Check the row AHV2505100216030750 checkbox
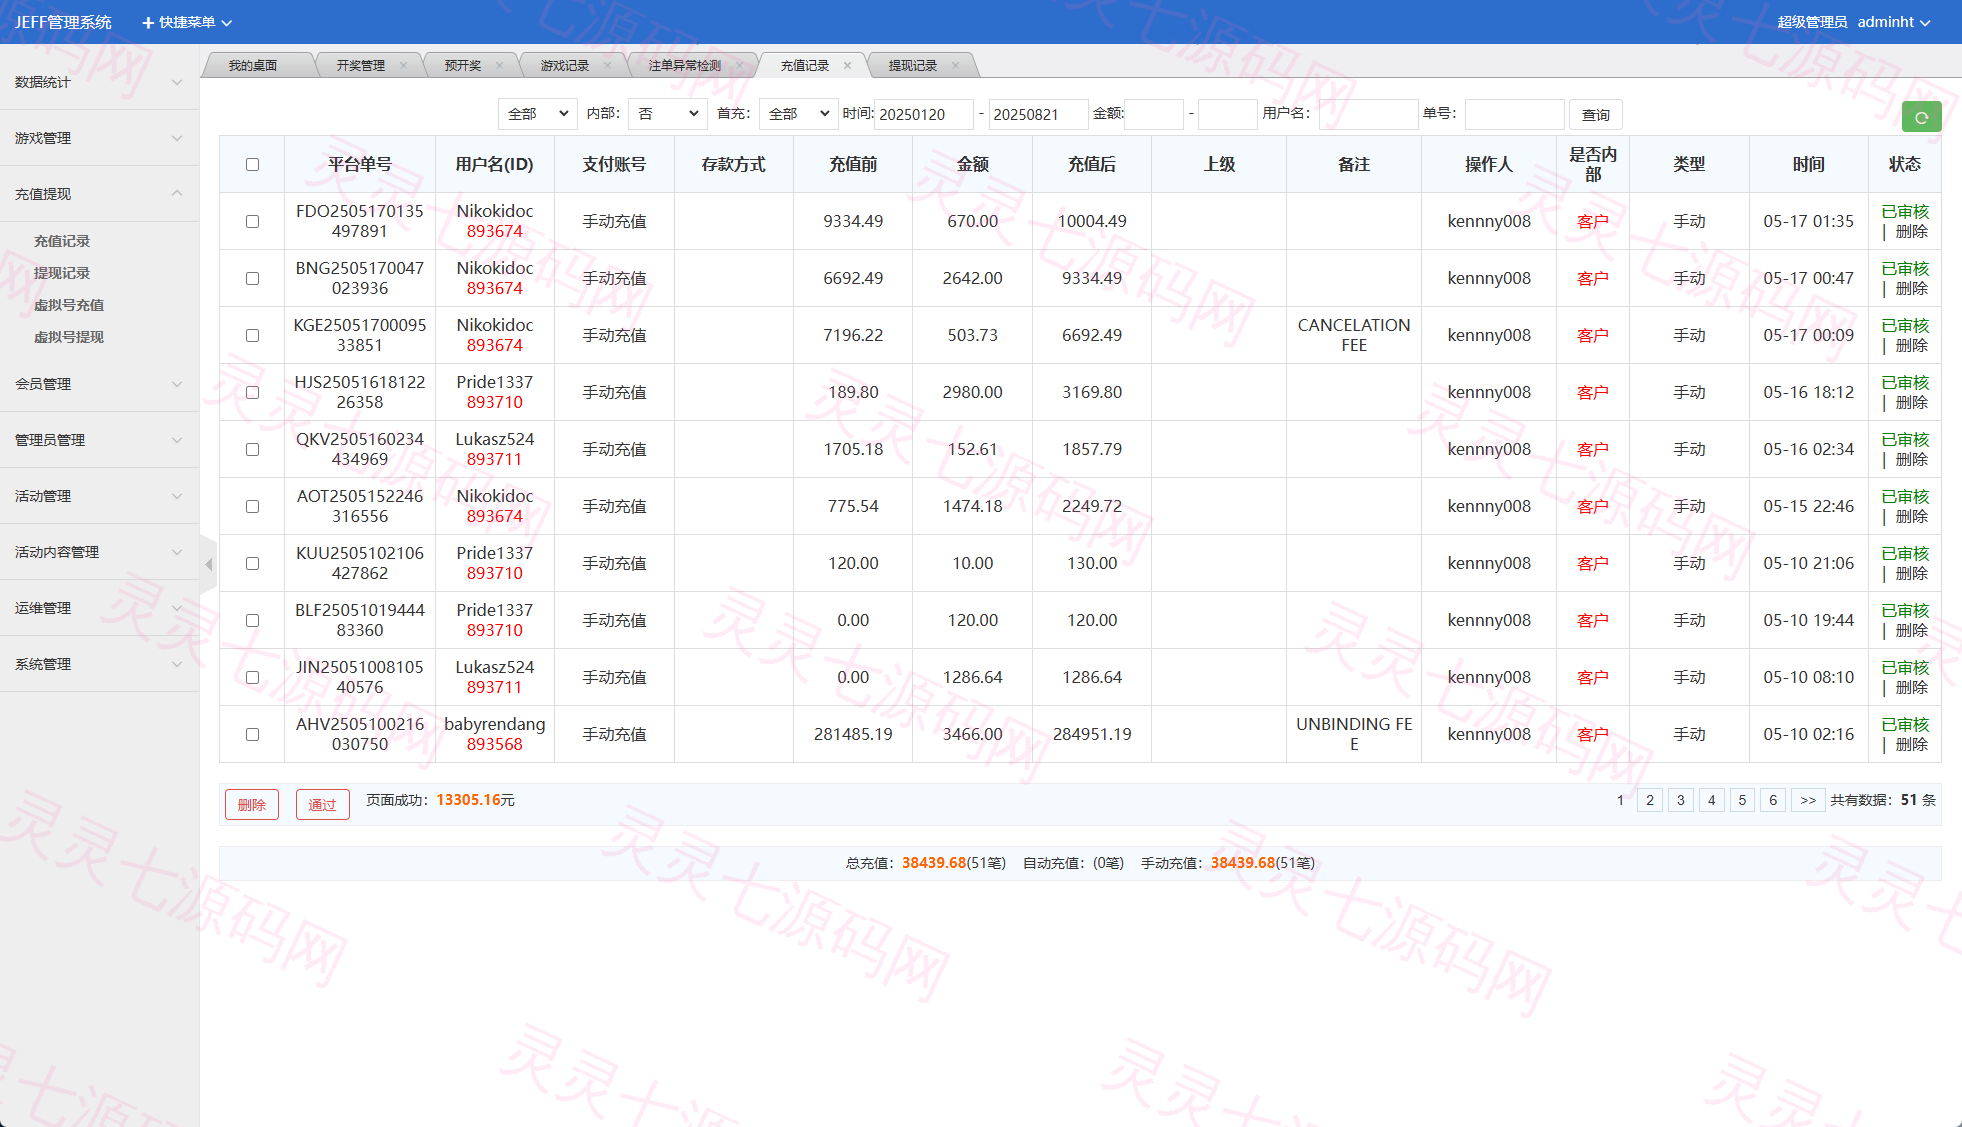 coord(252,735)
